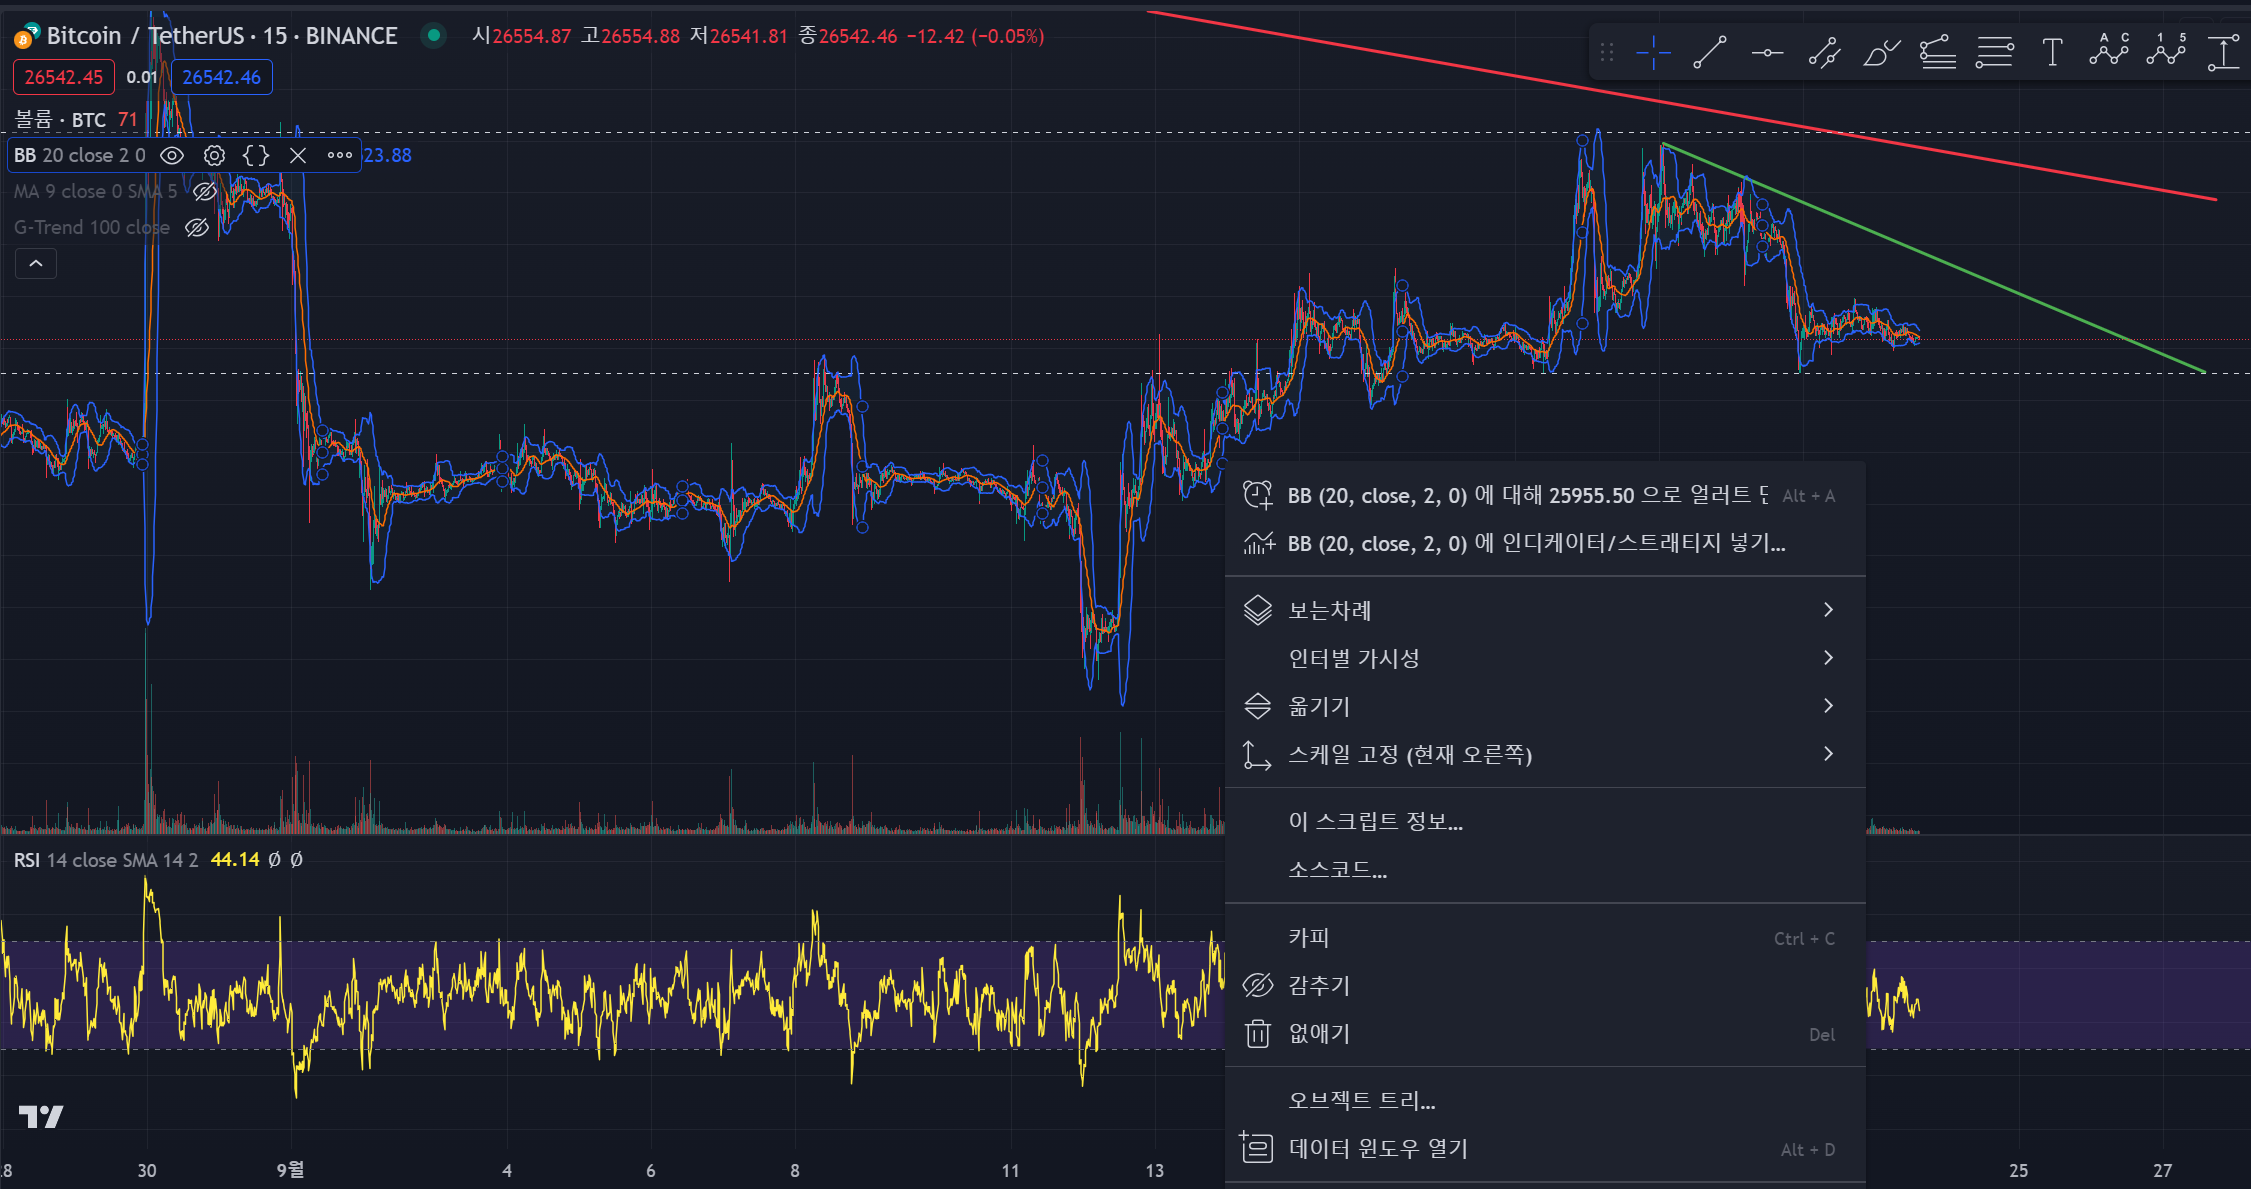The height and width of the screenshot is (1189, 2251).
Task: Select the Fibonacci retracement lines tool
Action: (1995, 52)
